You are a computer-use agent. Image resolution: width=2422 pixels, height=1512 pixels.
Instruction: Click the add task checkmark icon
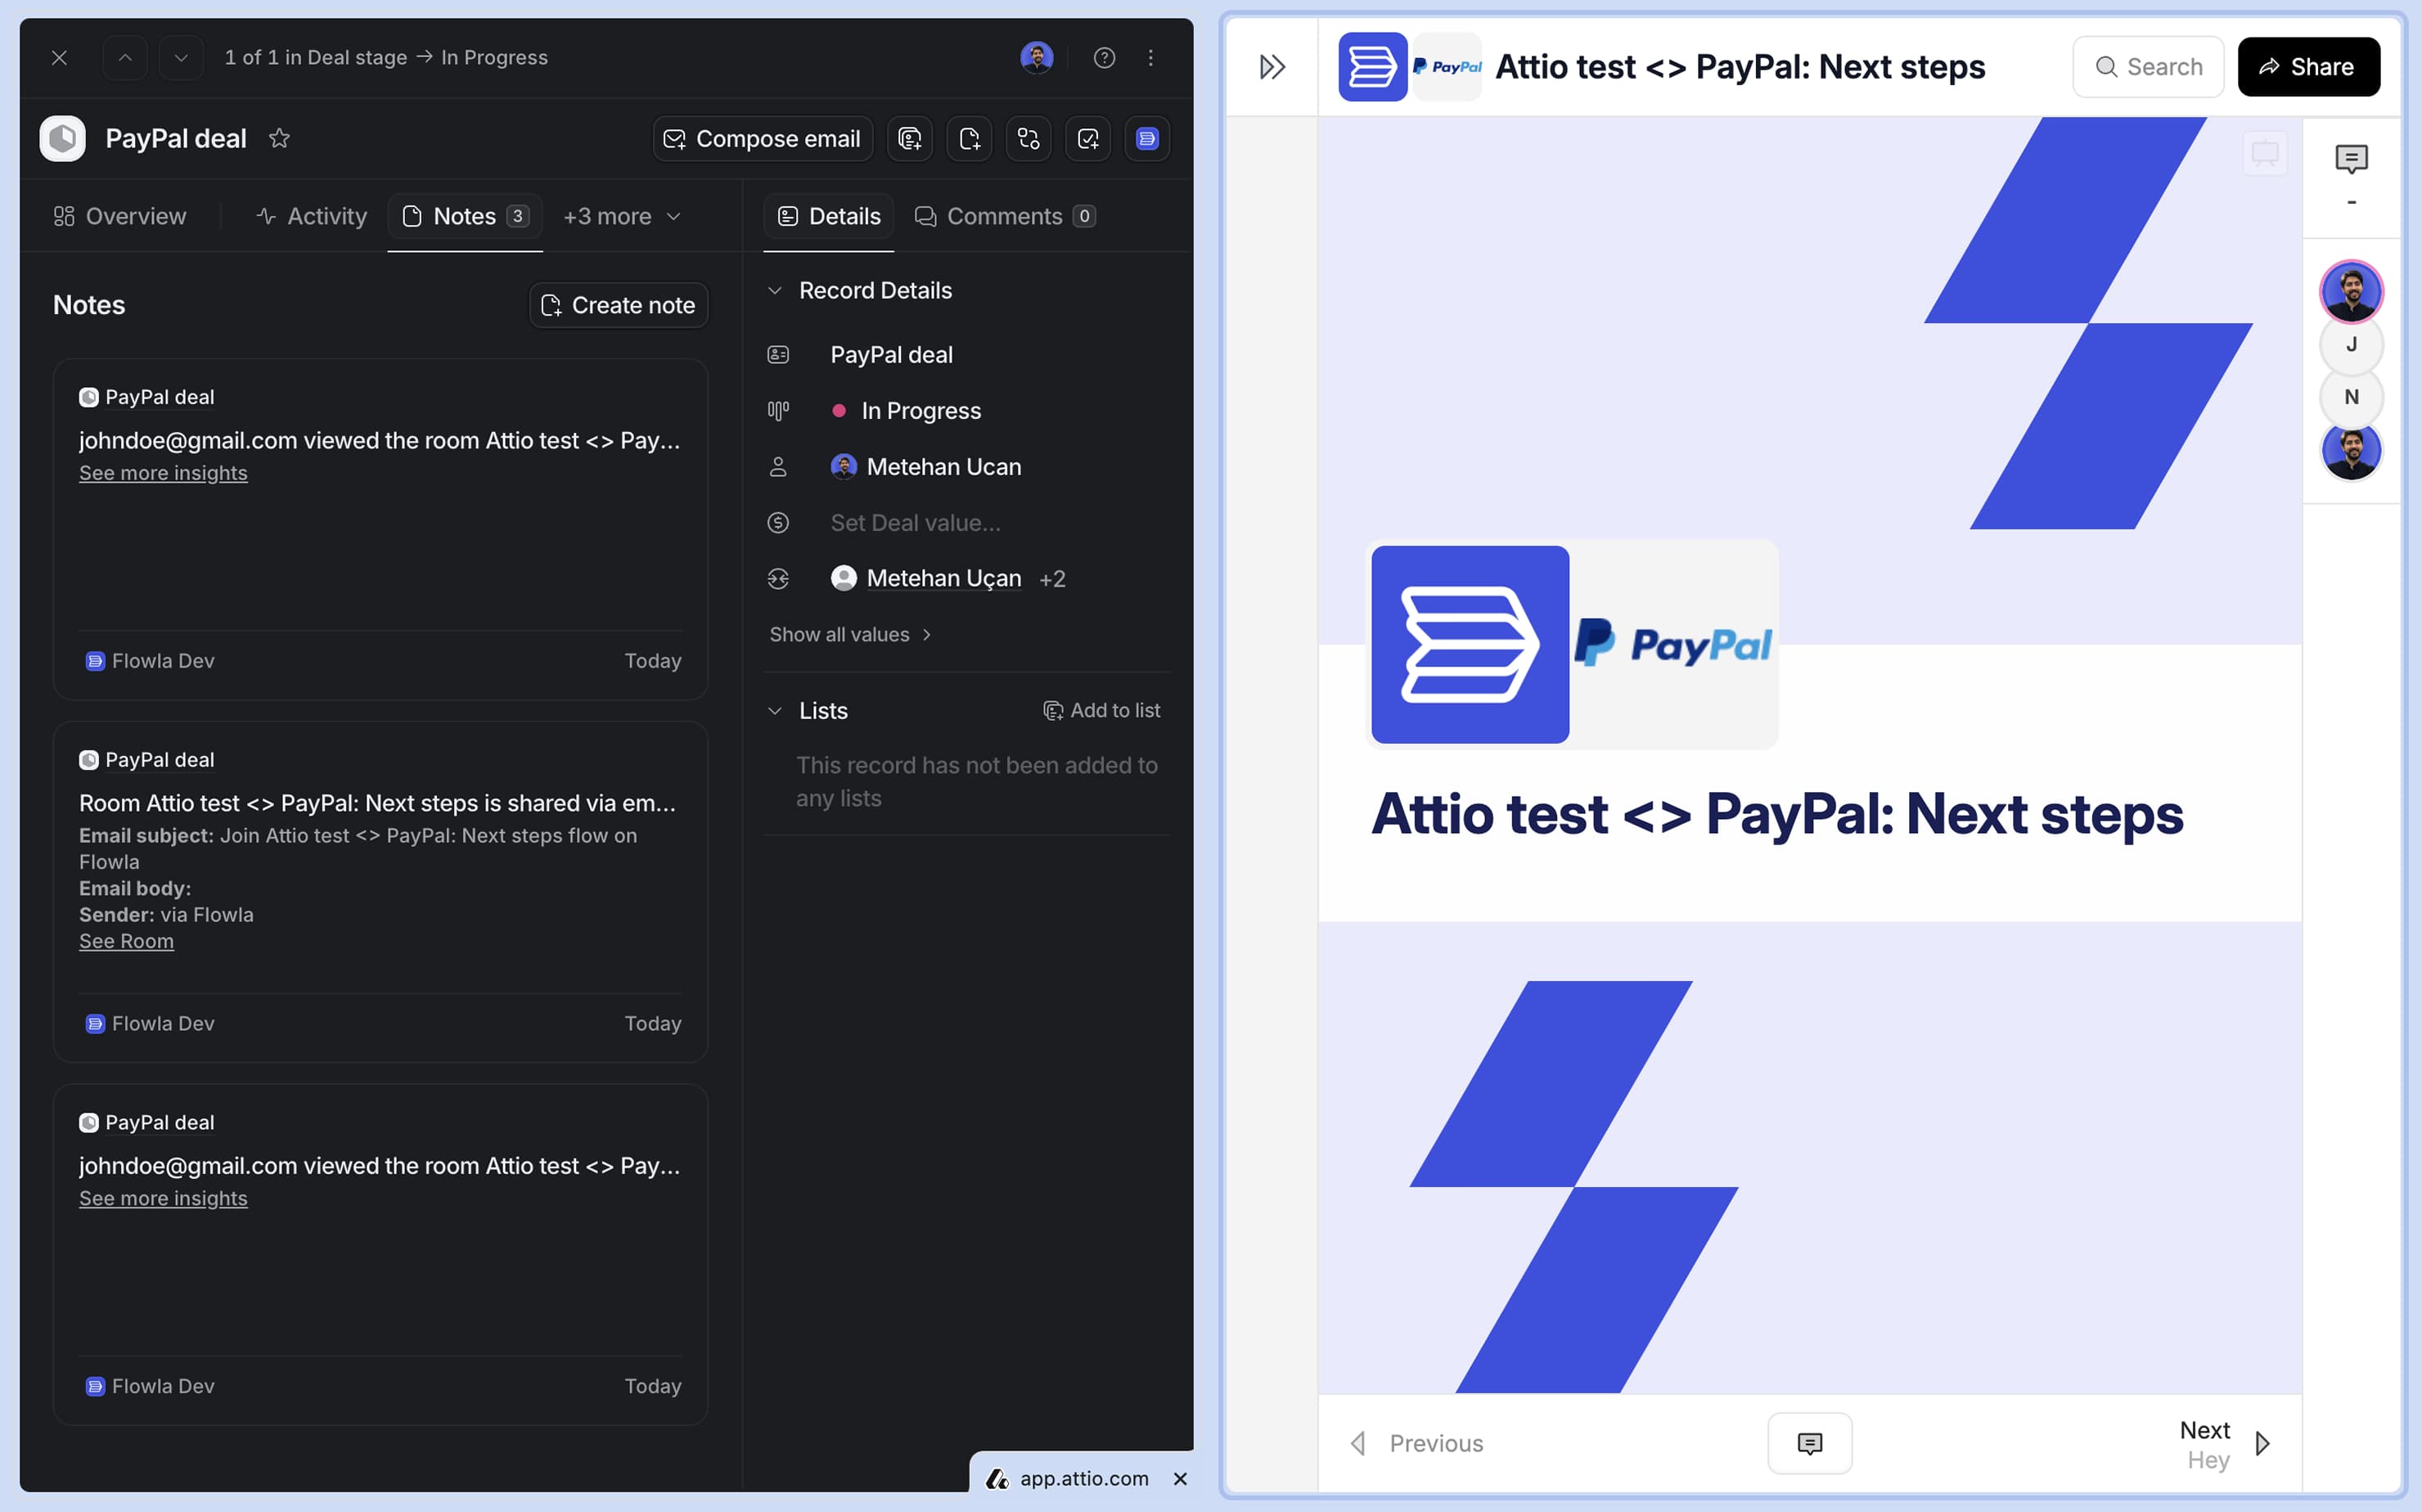pyautogui.click(x=1088, y=139)
